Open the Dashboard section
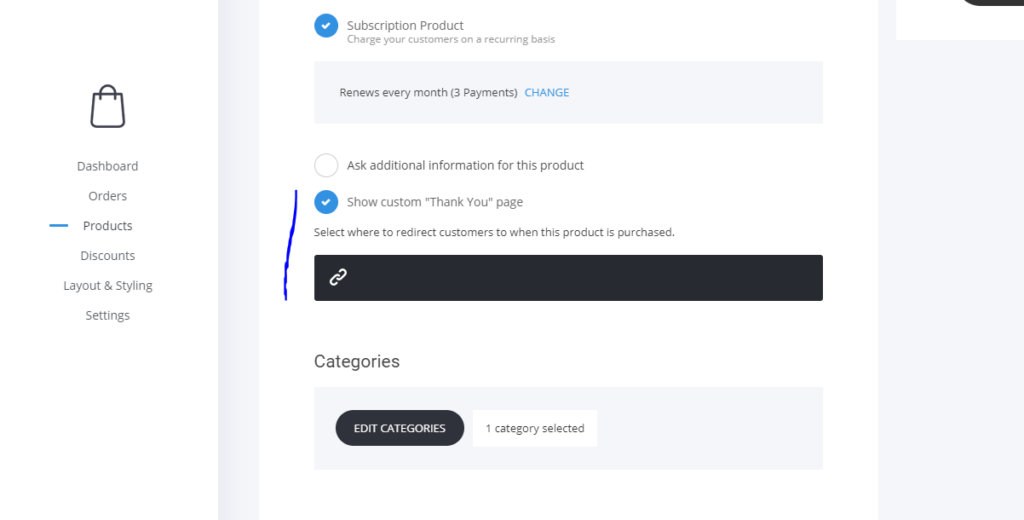Image resolution: width=1024 pixels, height=520 pixels. click(x=108, y=166)
